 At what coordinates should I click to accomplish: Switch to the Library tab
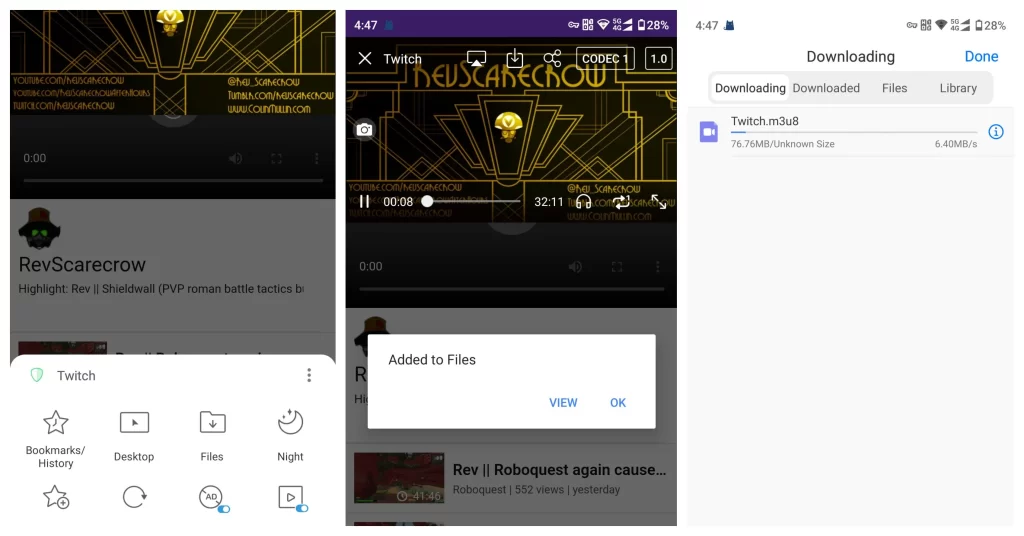[x=958, y=88]
